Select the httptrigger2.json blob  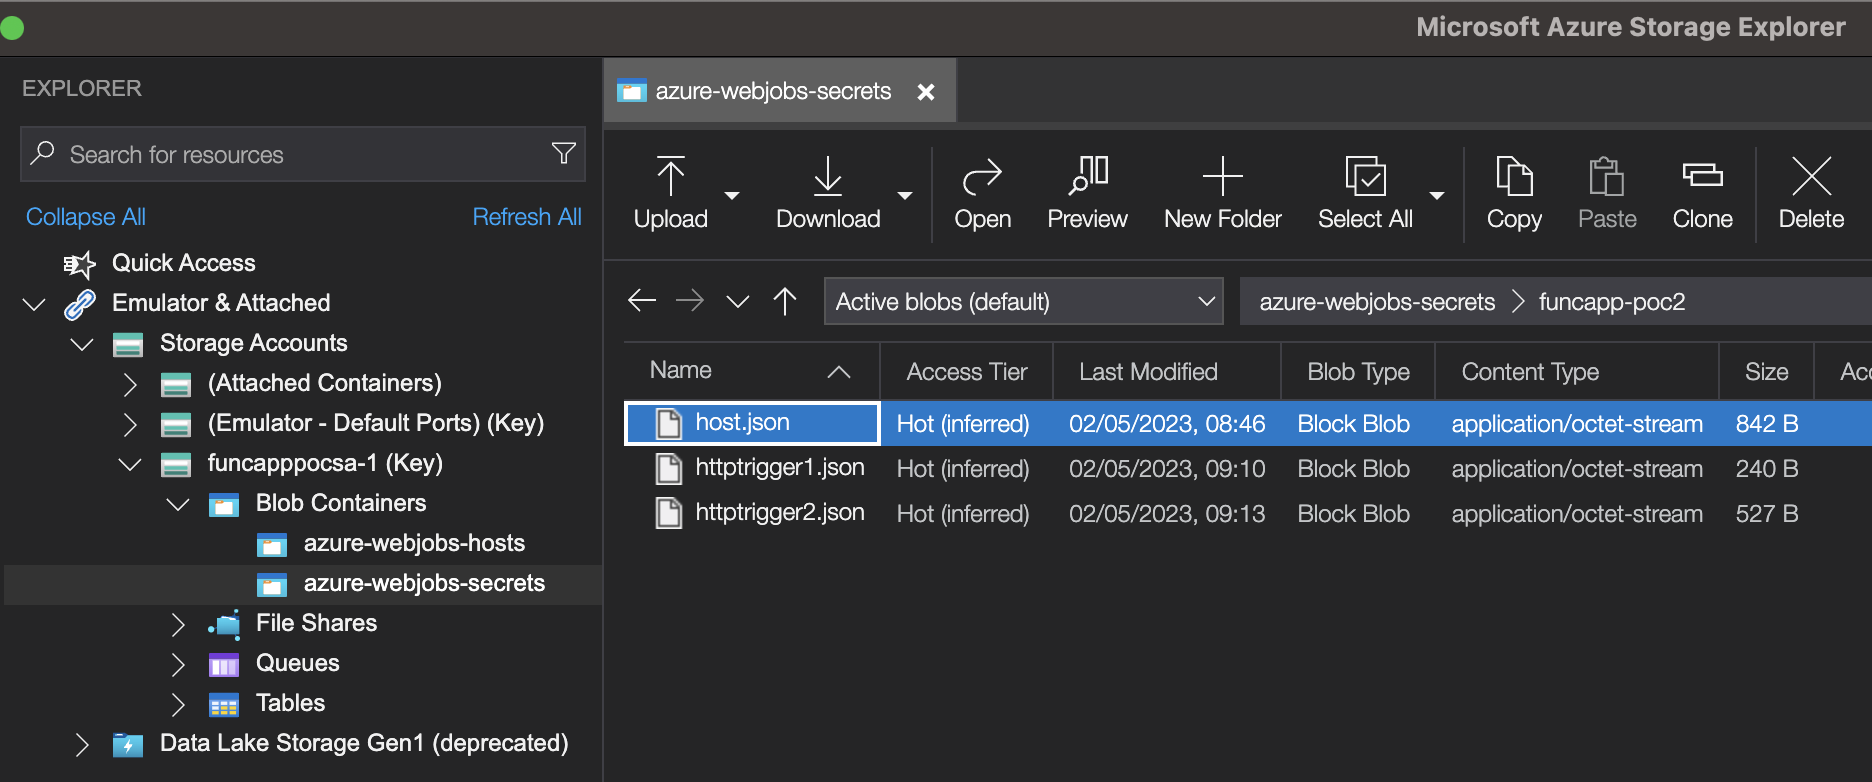click(x=779, y=512)
